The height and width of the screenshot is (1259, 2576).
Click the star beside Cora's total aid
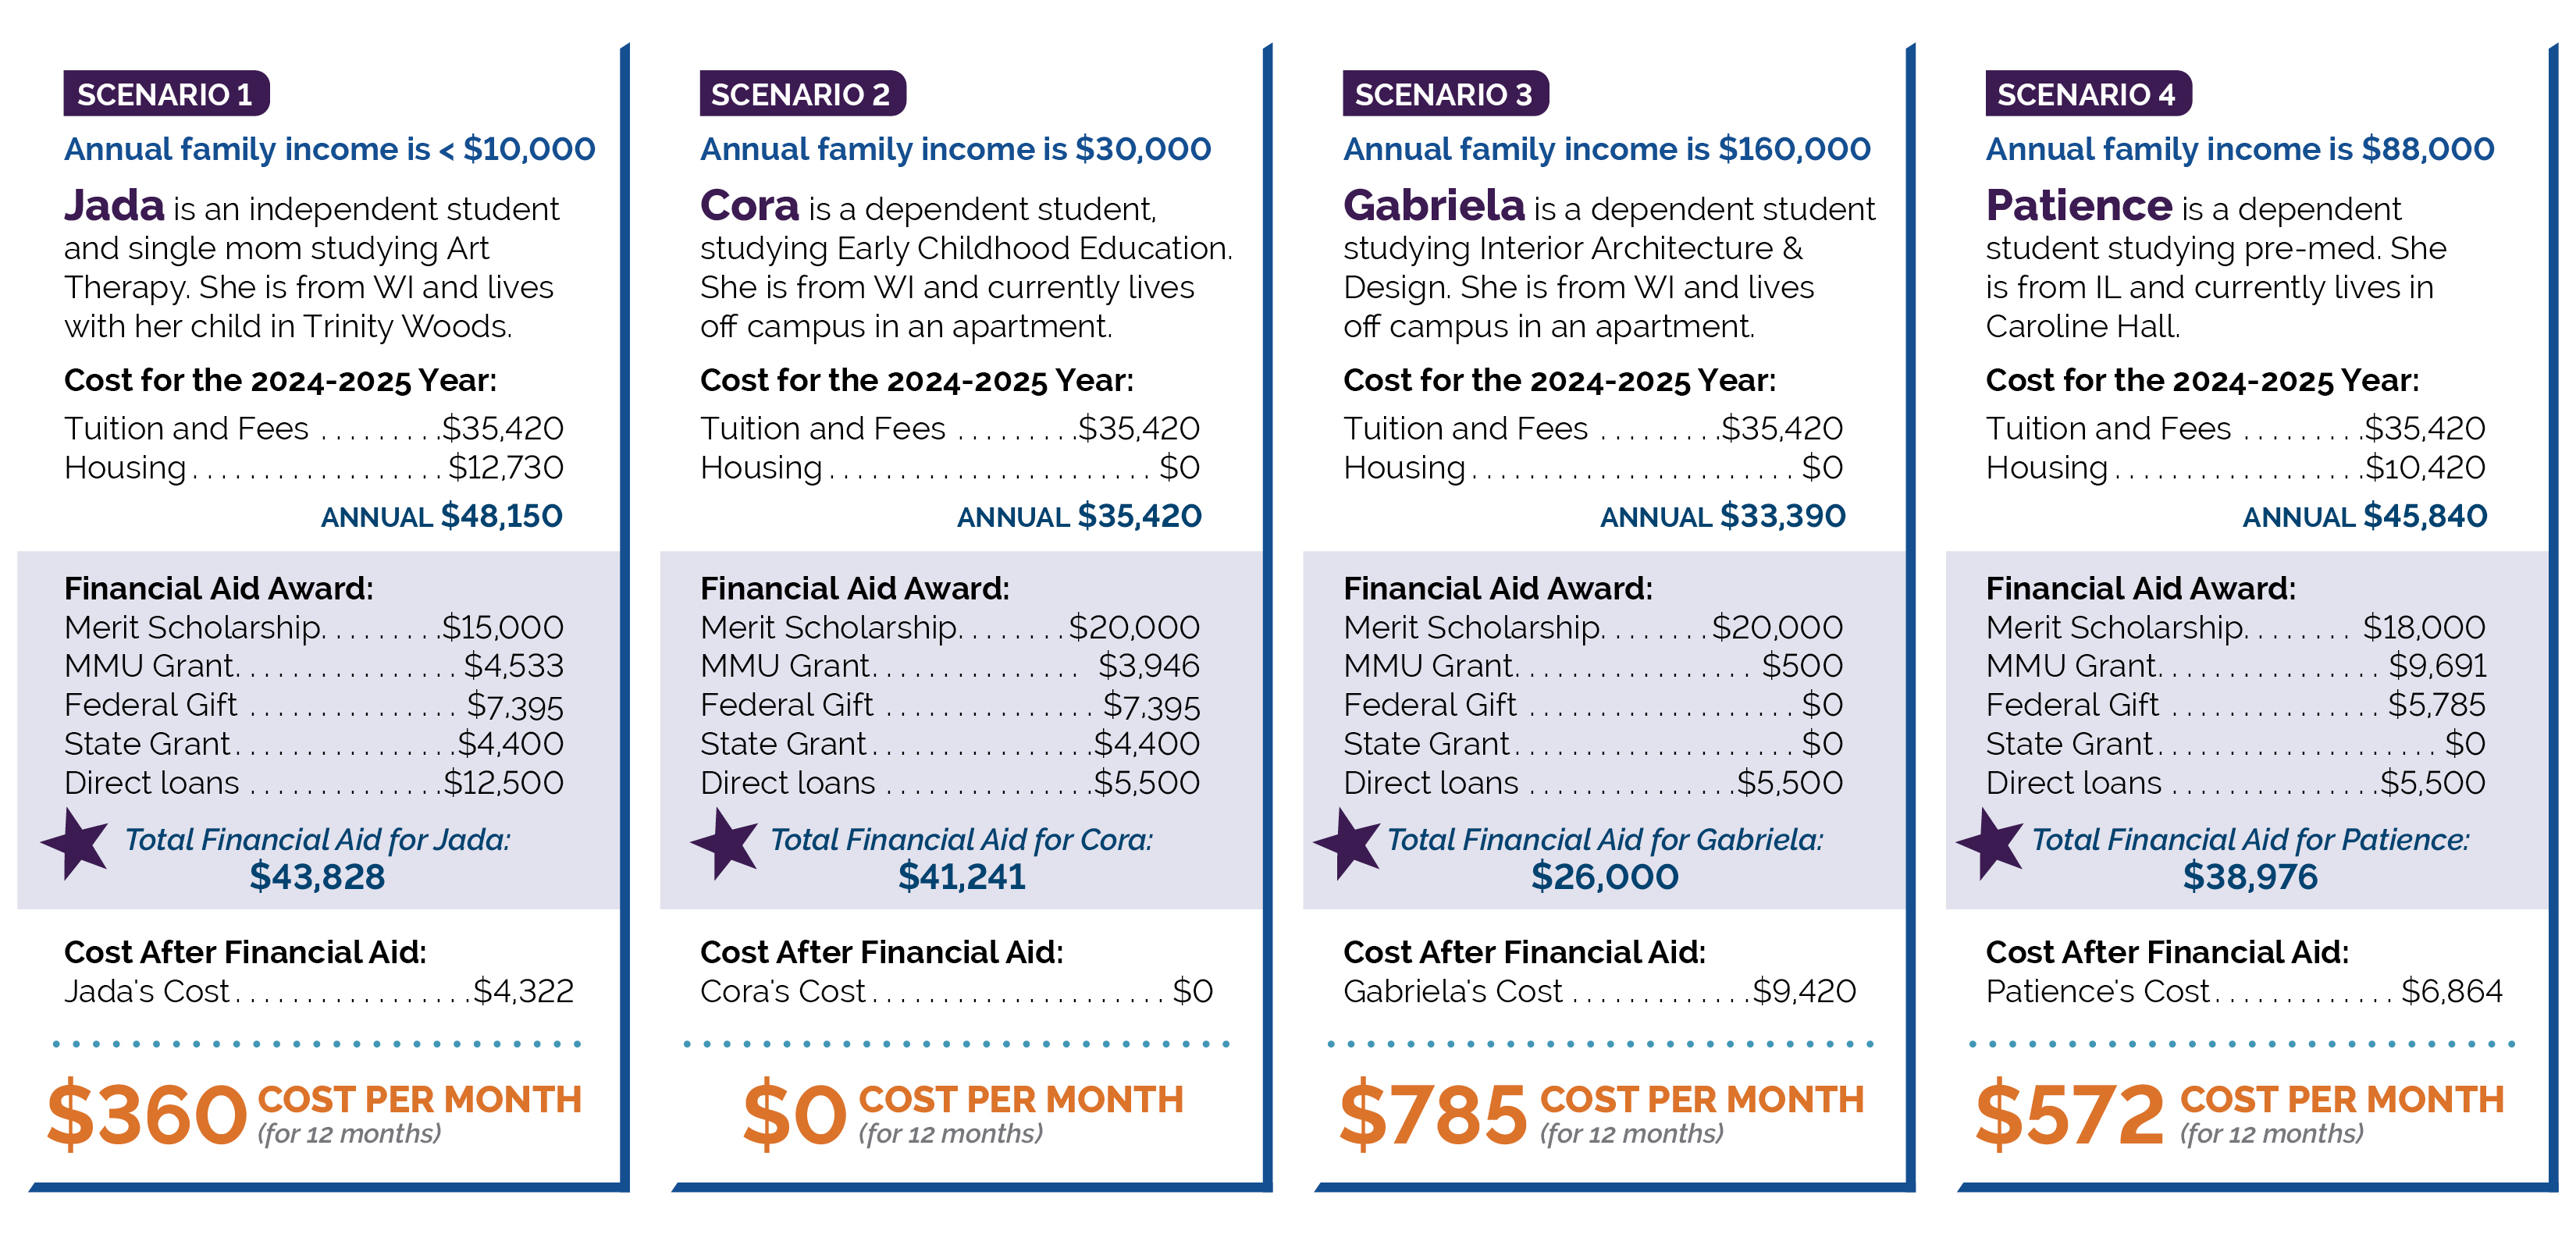point(724,843)
